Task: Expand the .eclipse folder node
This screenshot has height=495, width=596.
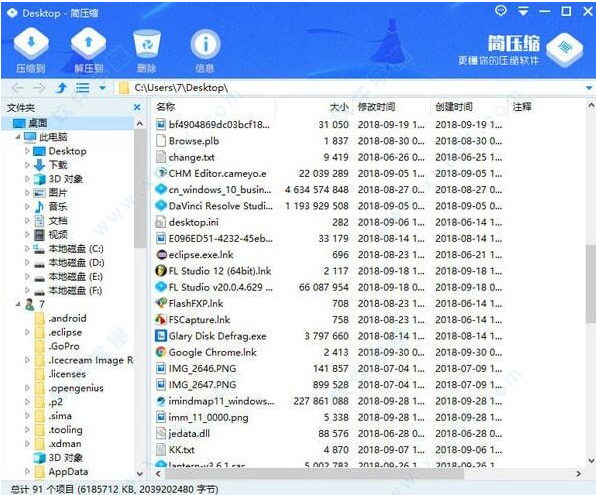Action: (x=27, y=332)
